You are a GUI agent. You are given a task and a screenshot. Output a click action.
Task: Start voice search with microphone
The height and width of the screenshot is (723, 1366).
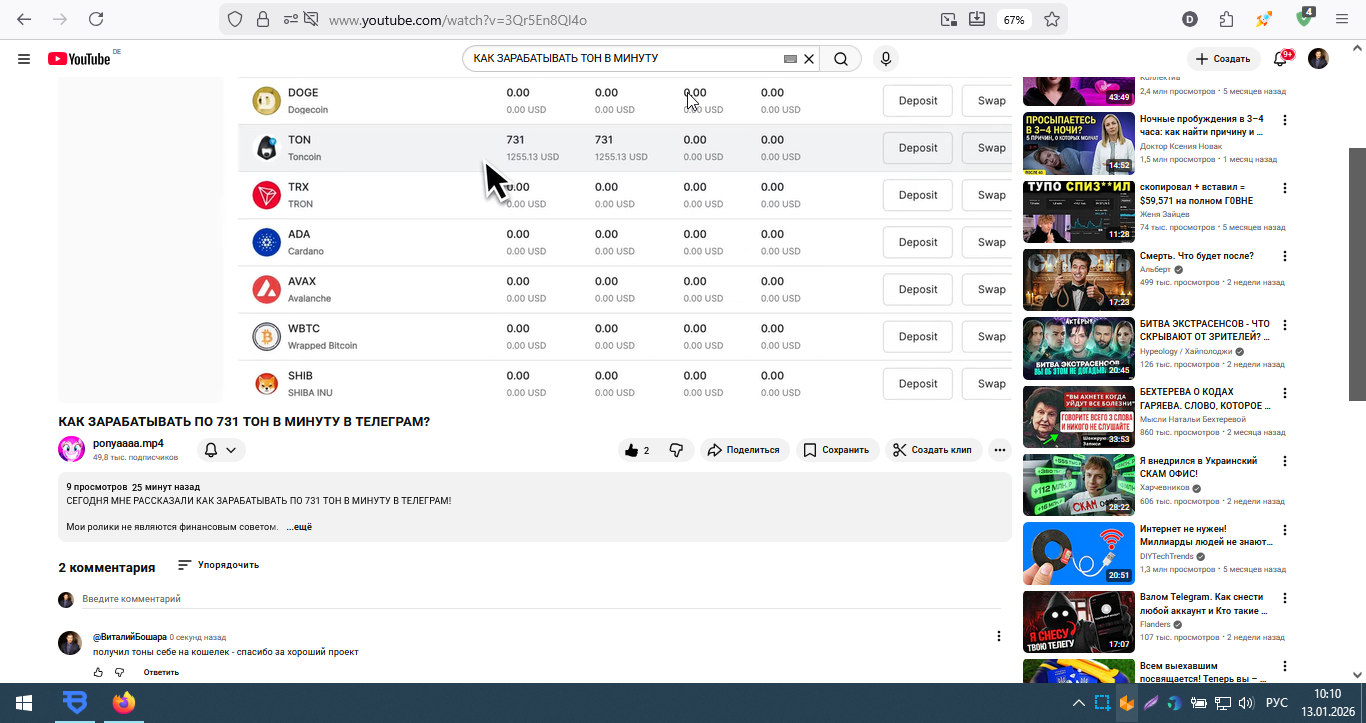point(885,59)
